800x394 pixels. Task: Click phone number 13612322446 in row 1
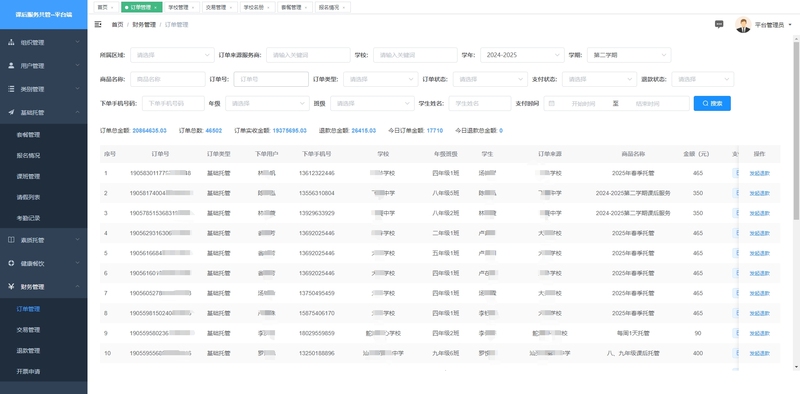click(317, 173)
